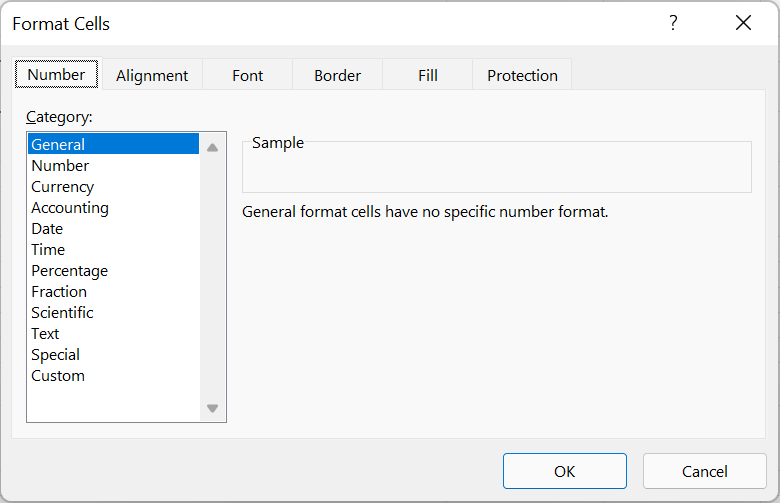Switch to the Number tab
The height and width of the screenshot is (503, 780).
[56, 74]
